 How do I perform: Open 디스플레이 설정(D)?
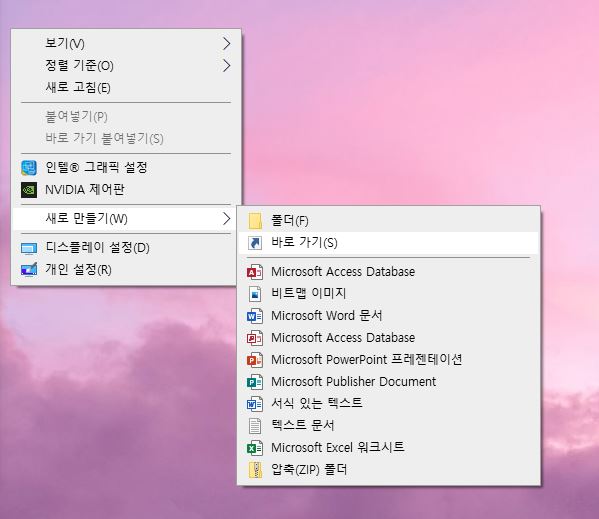point(126,248)
